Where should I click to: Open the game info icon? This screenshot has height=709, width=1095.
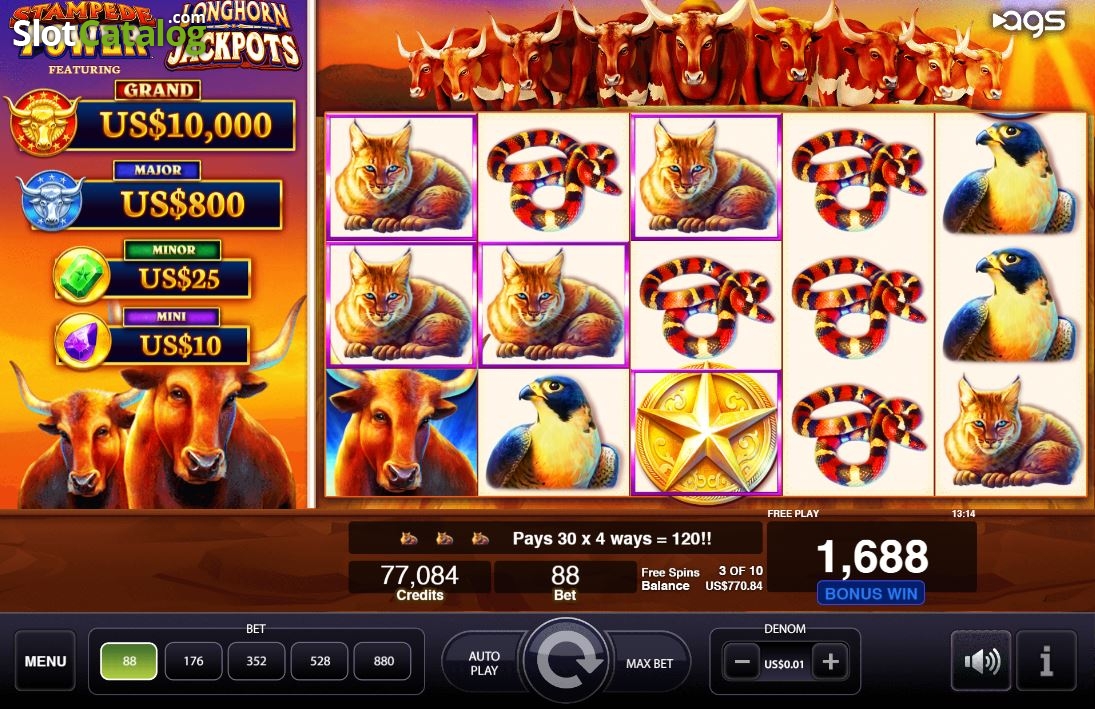[1045, 661]
